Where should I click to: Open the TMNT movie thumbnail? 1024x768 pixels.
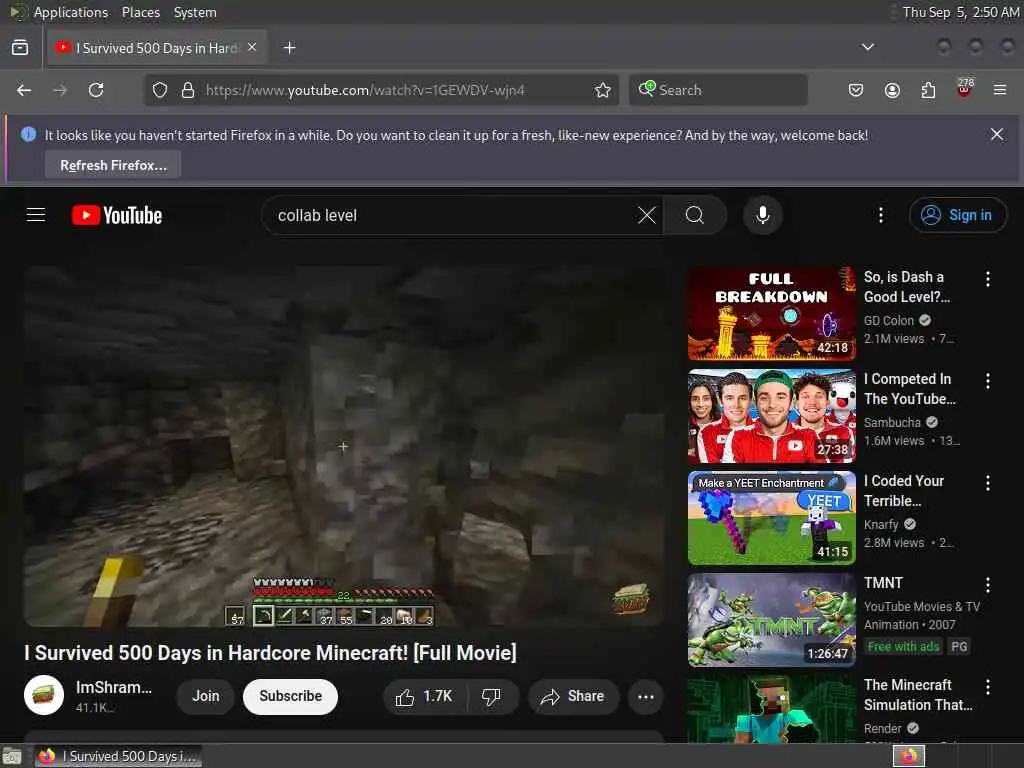point(772,620)
